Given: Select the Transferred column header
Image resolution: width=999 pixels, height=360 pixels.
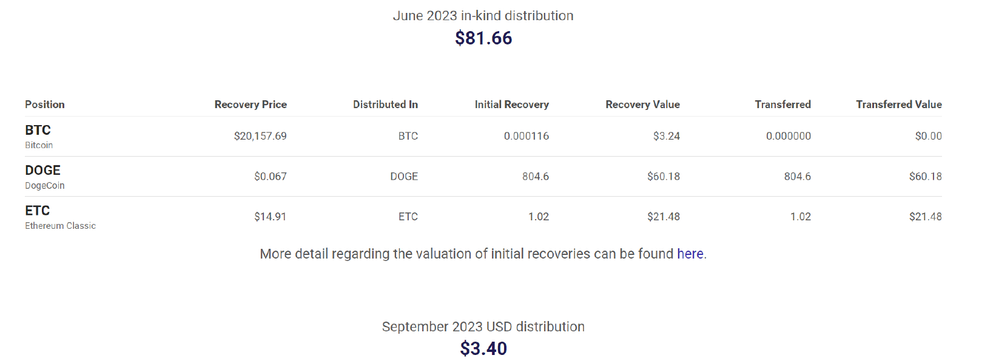Looking at the screenshot, I should (782, 104).
